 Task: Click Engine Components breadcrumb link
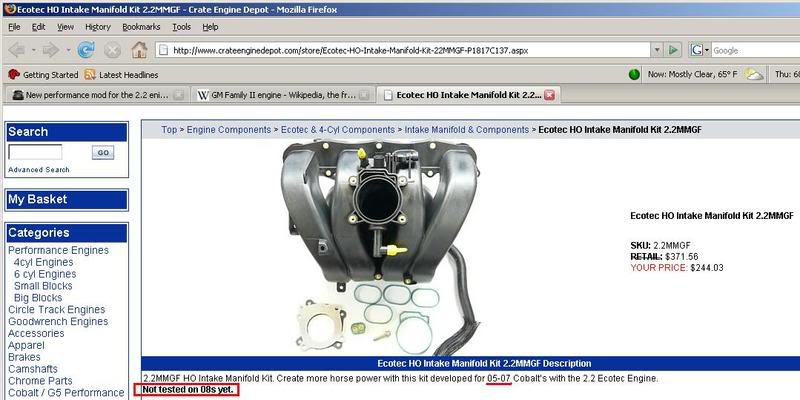point(229,130)
